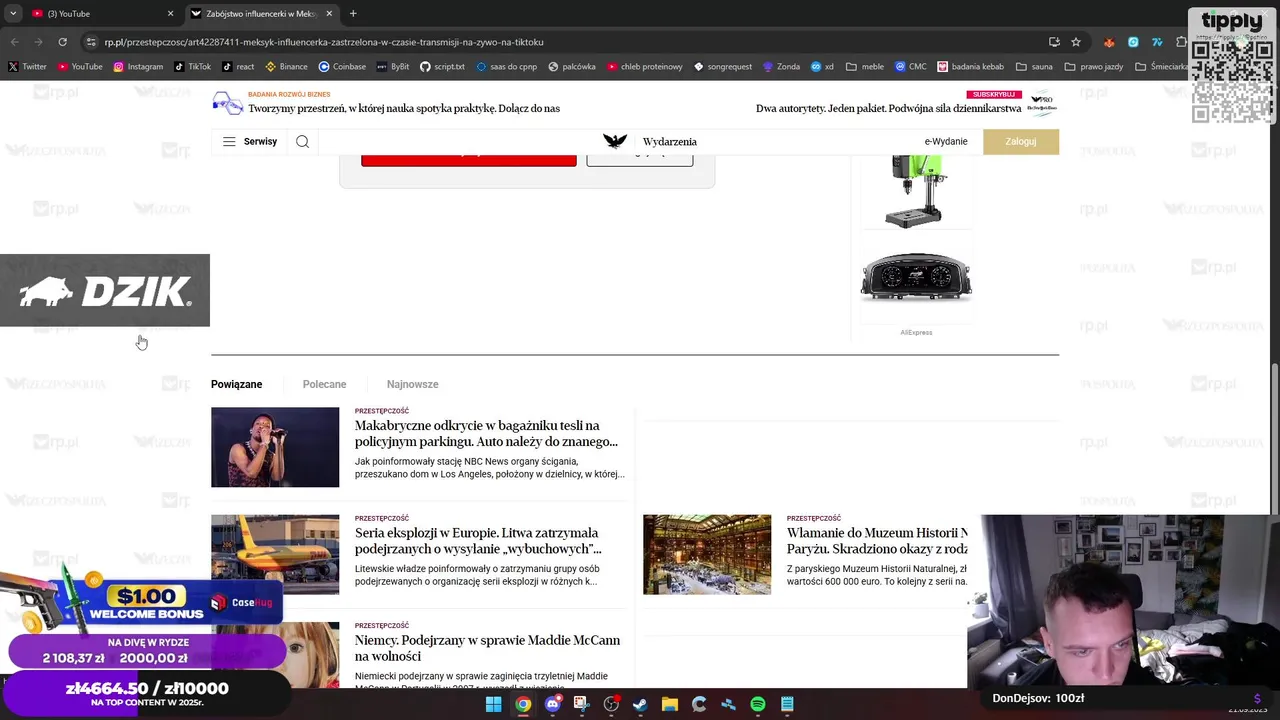This screenshot has height=720, width=1280.
Task: Open the ByBit bookmark
Action: point(393,67)
